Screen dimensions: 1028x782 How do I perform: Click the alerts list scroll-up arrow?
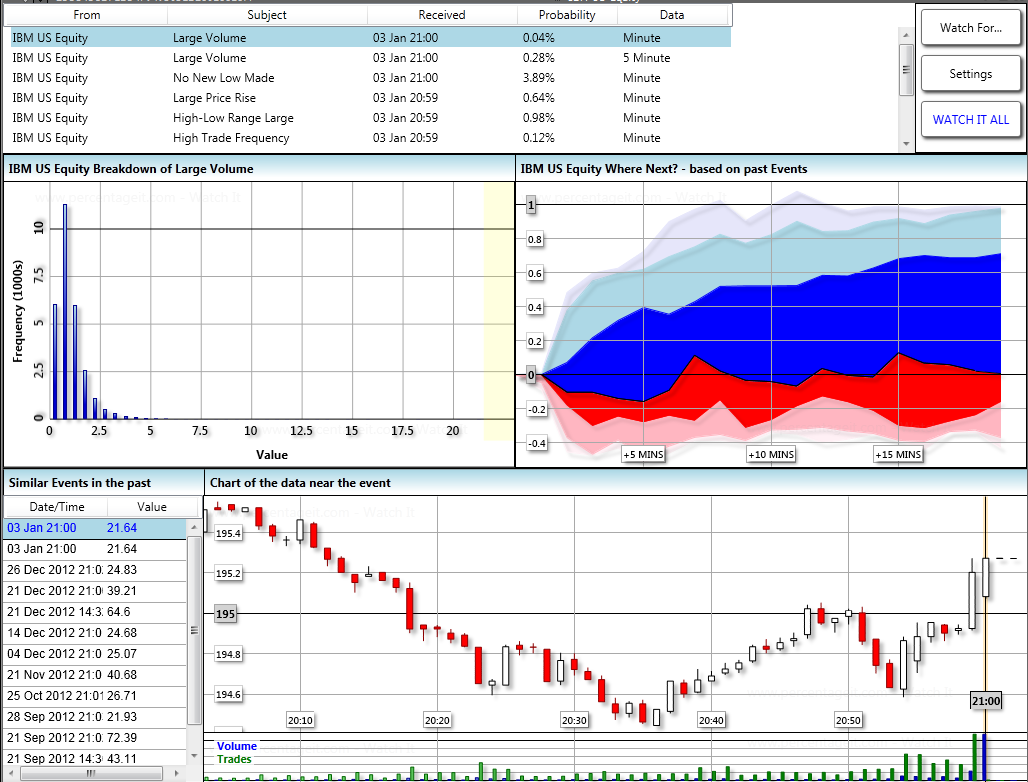coord(906,35)
